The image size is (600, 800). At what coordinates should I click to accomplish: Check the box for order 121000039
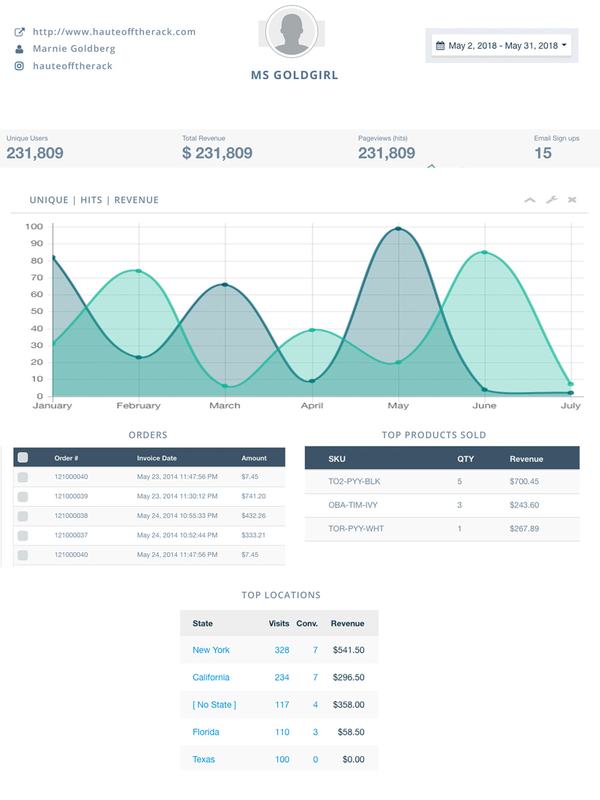23,497
